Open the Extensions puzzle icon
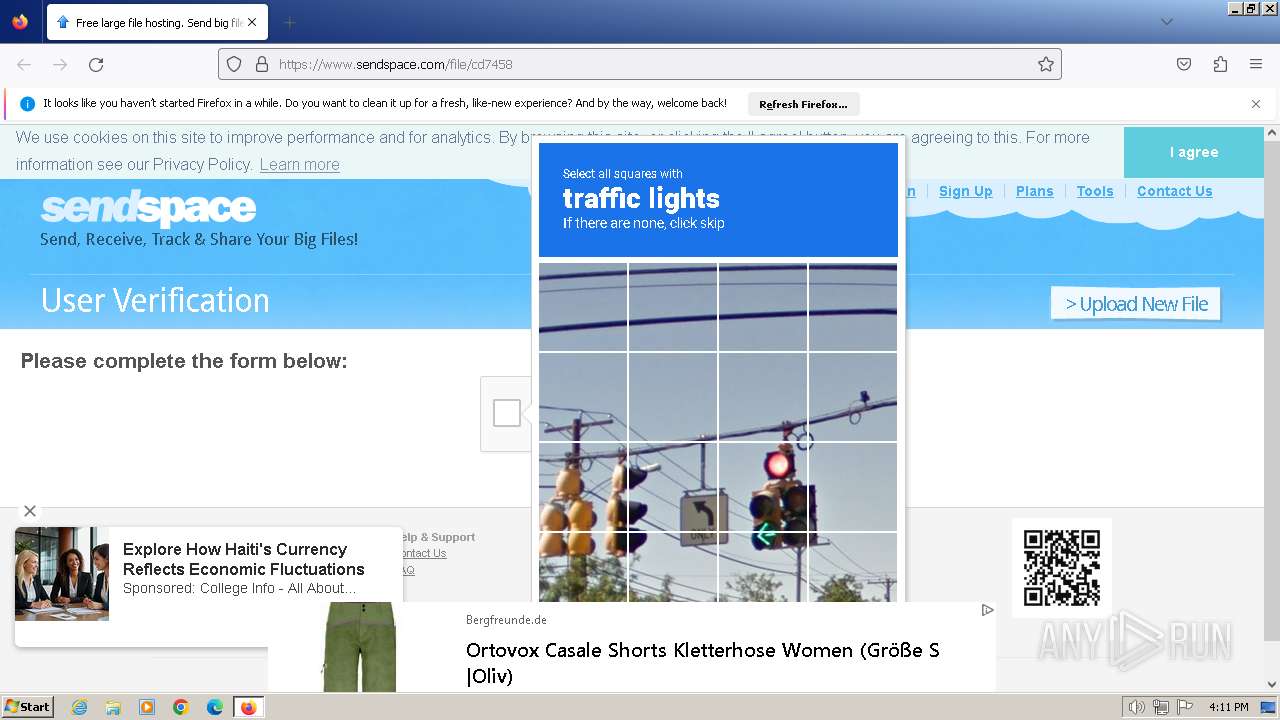Image resolution: width=1280 pixels, height=720 pixels. tap(1220, 64)
